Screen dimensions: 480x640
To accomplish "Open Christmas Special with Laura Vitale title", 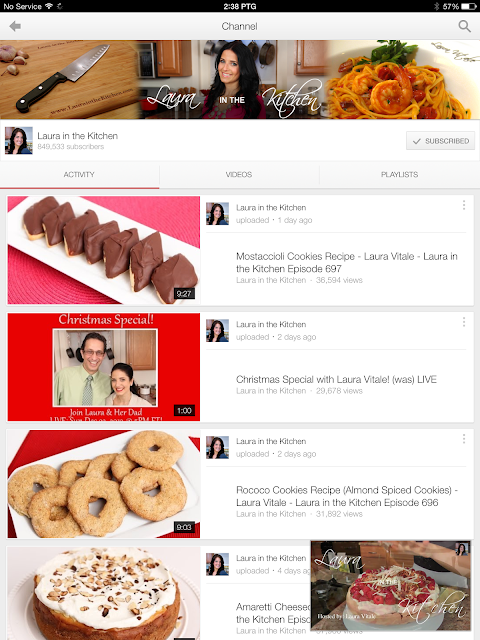I will click(336, 380).
